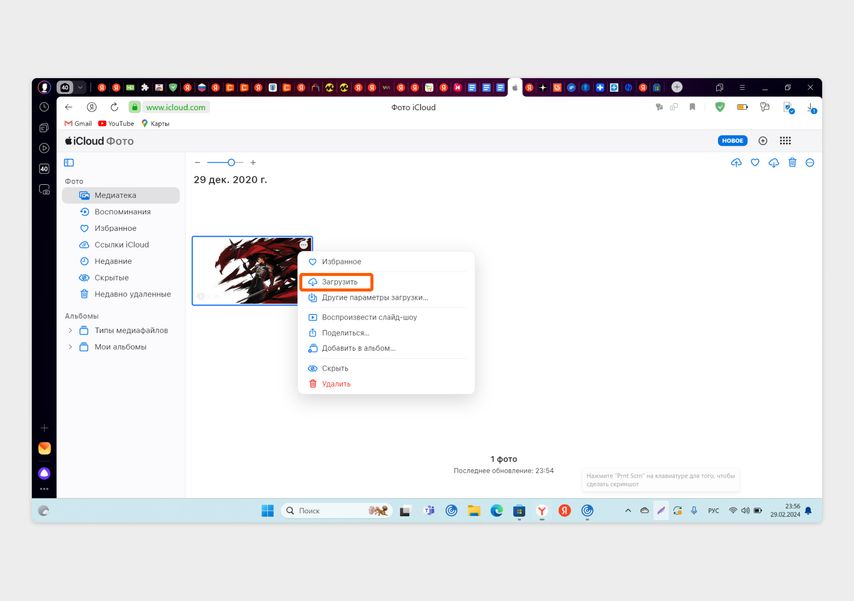Click the heart favorite icon in top toolbar
Screen dimensions: 854x601
pos(755,162)
